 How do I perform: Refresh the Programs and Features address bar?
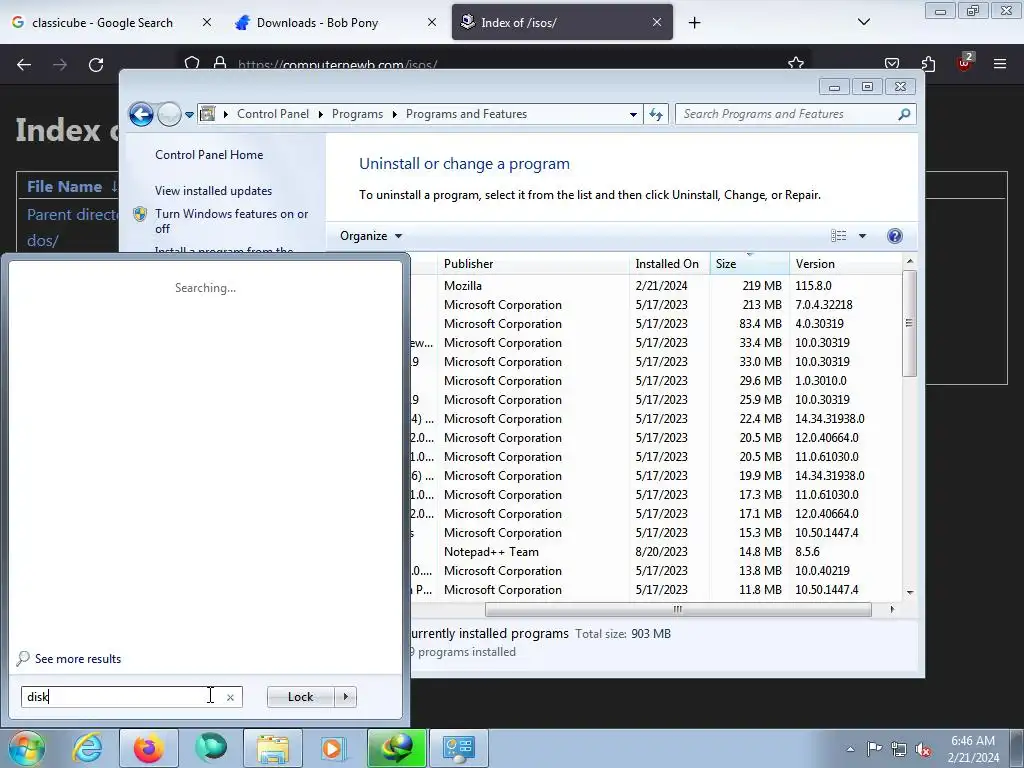click(656, 114)
